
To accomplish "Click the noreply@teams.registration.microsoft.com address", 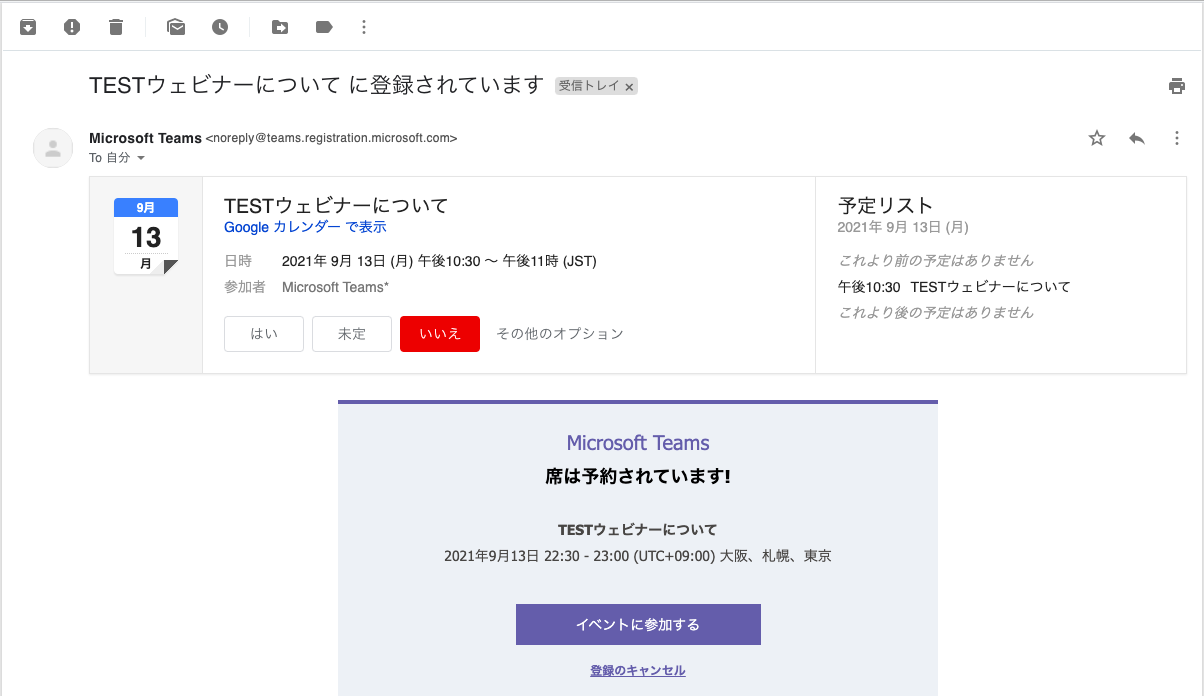I will (x=331, y=138).
